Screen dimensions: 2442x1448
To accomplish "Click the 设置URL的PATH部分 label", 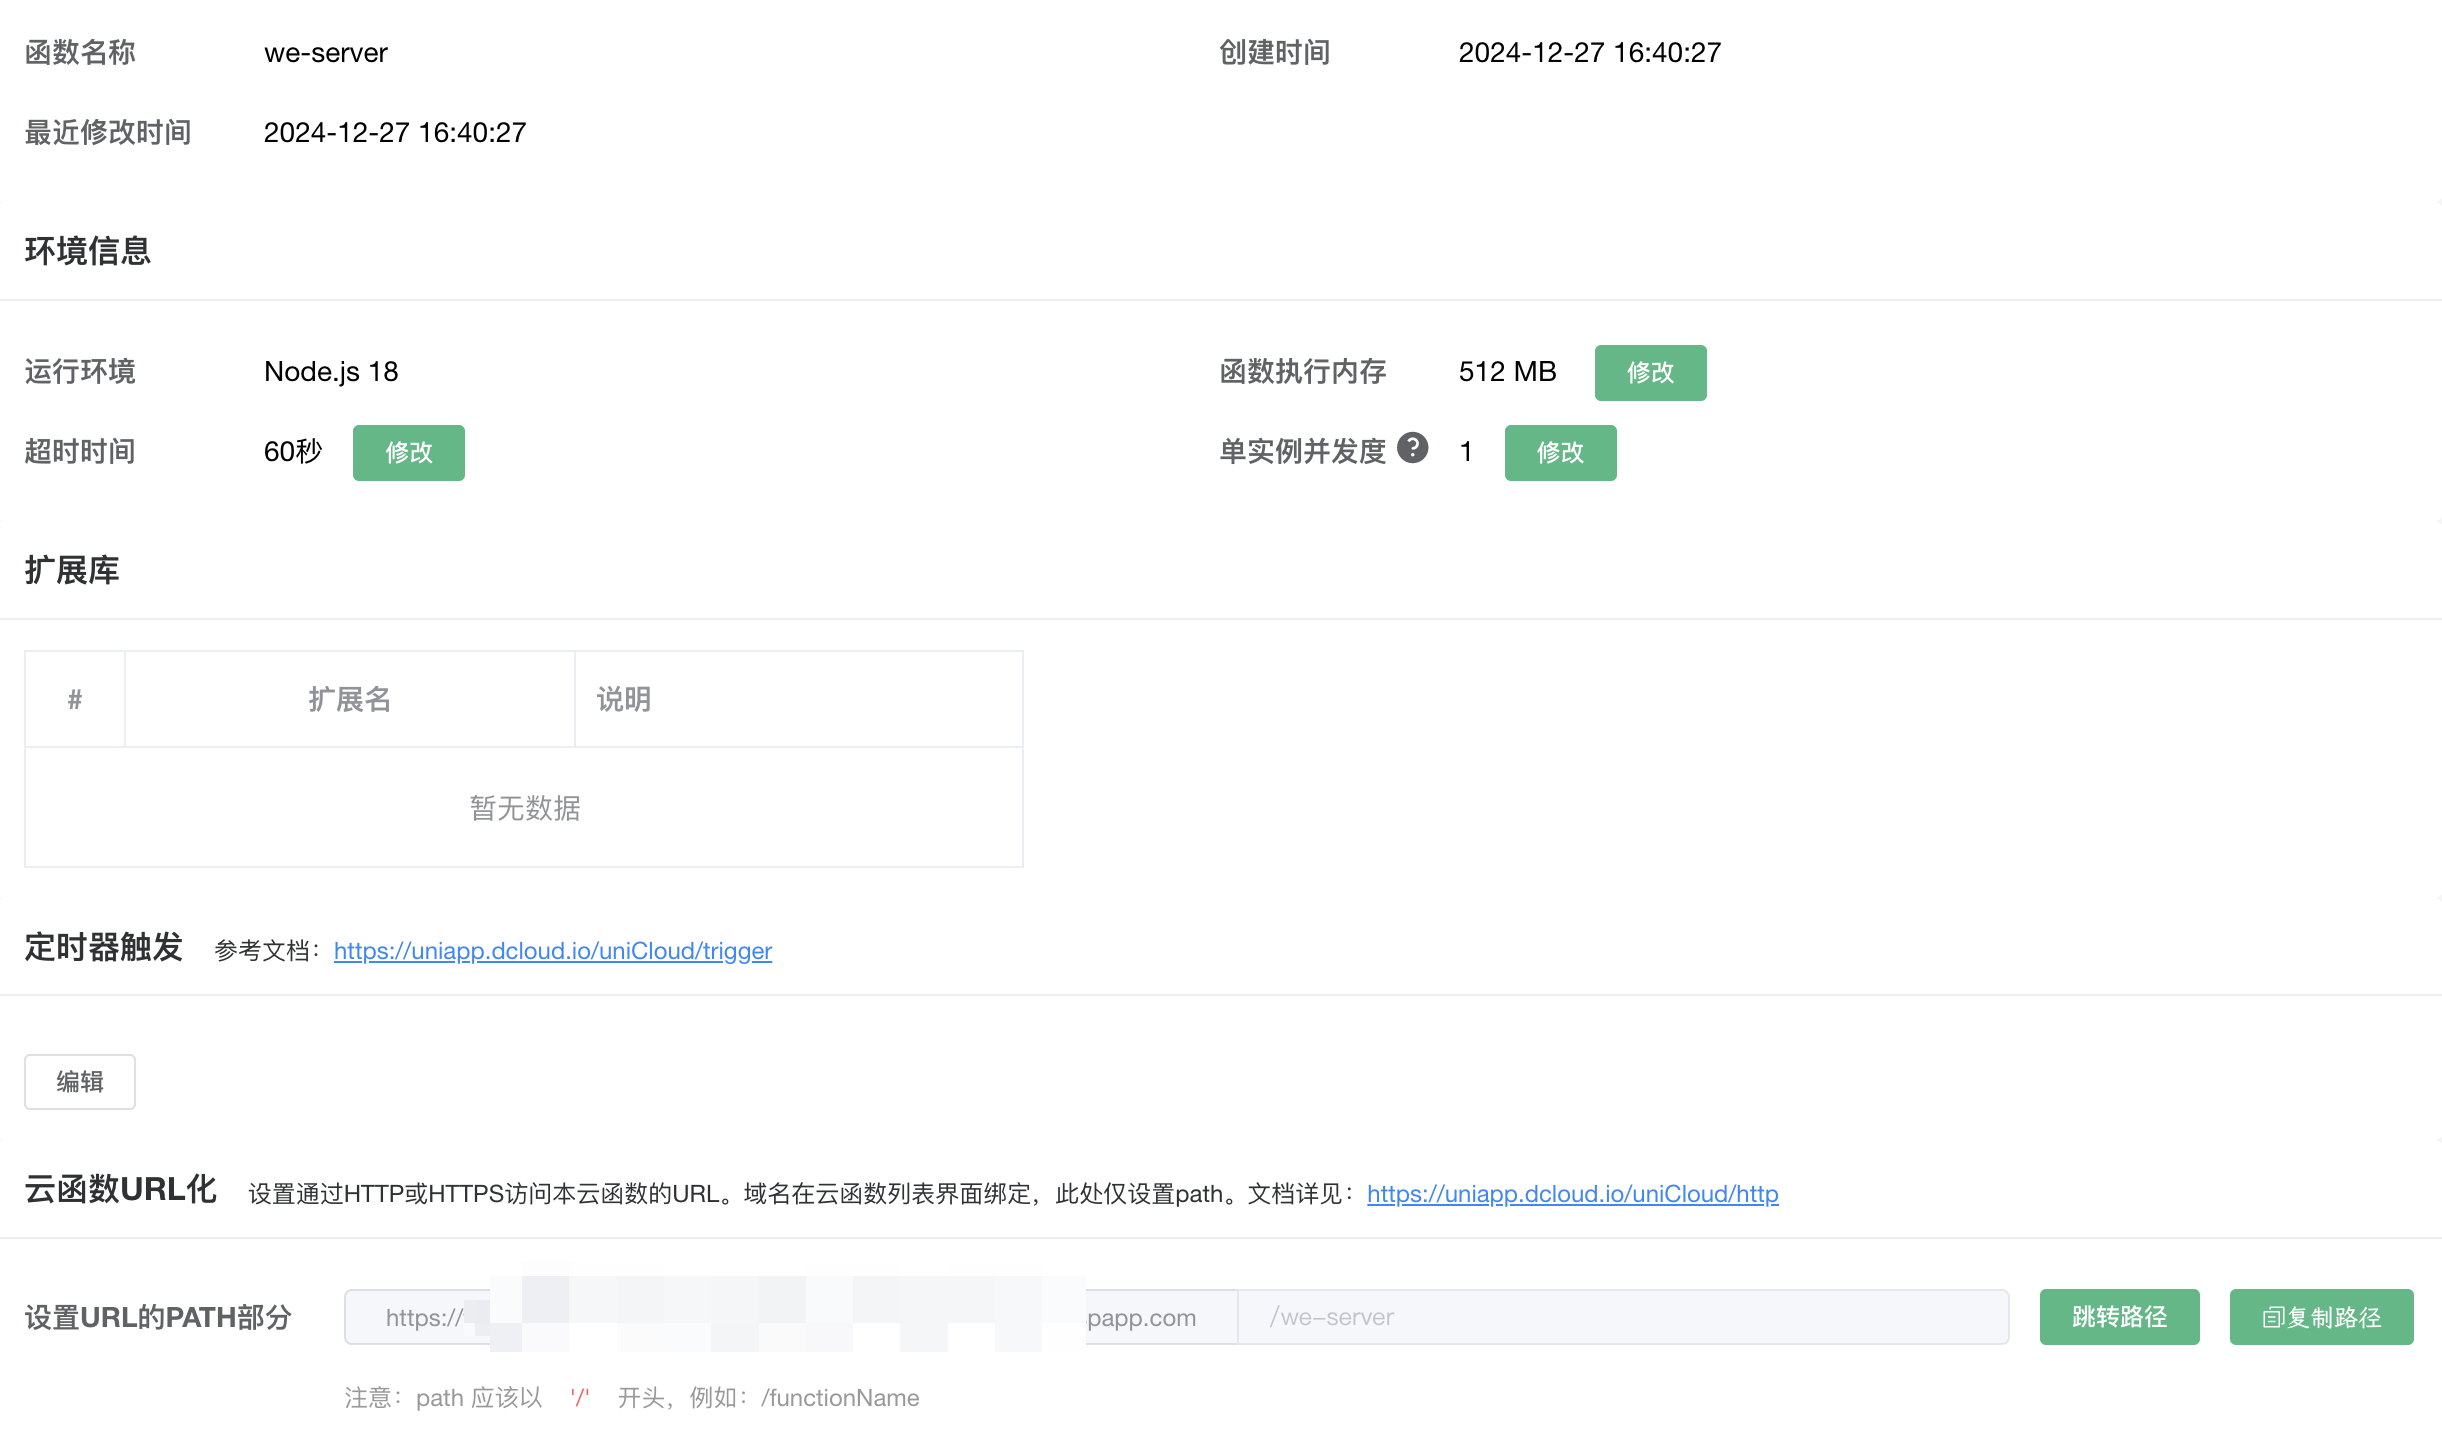I will [158, 1317].
